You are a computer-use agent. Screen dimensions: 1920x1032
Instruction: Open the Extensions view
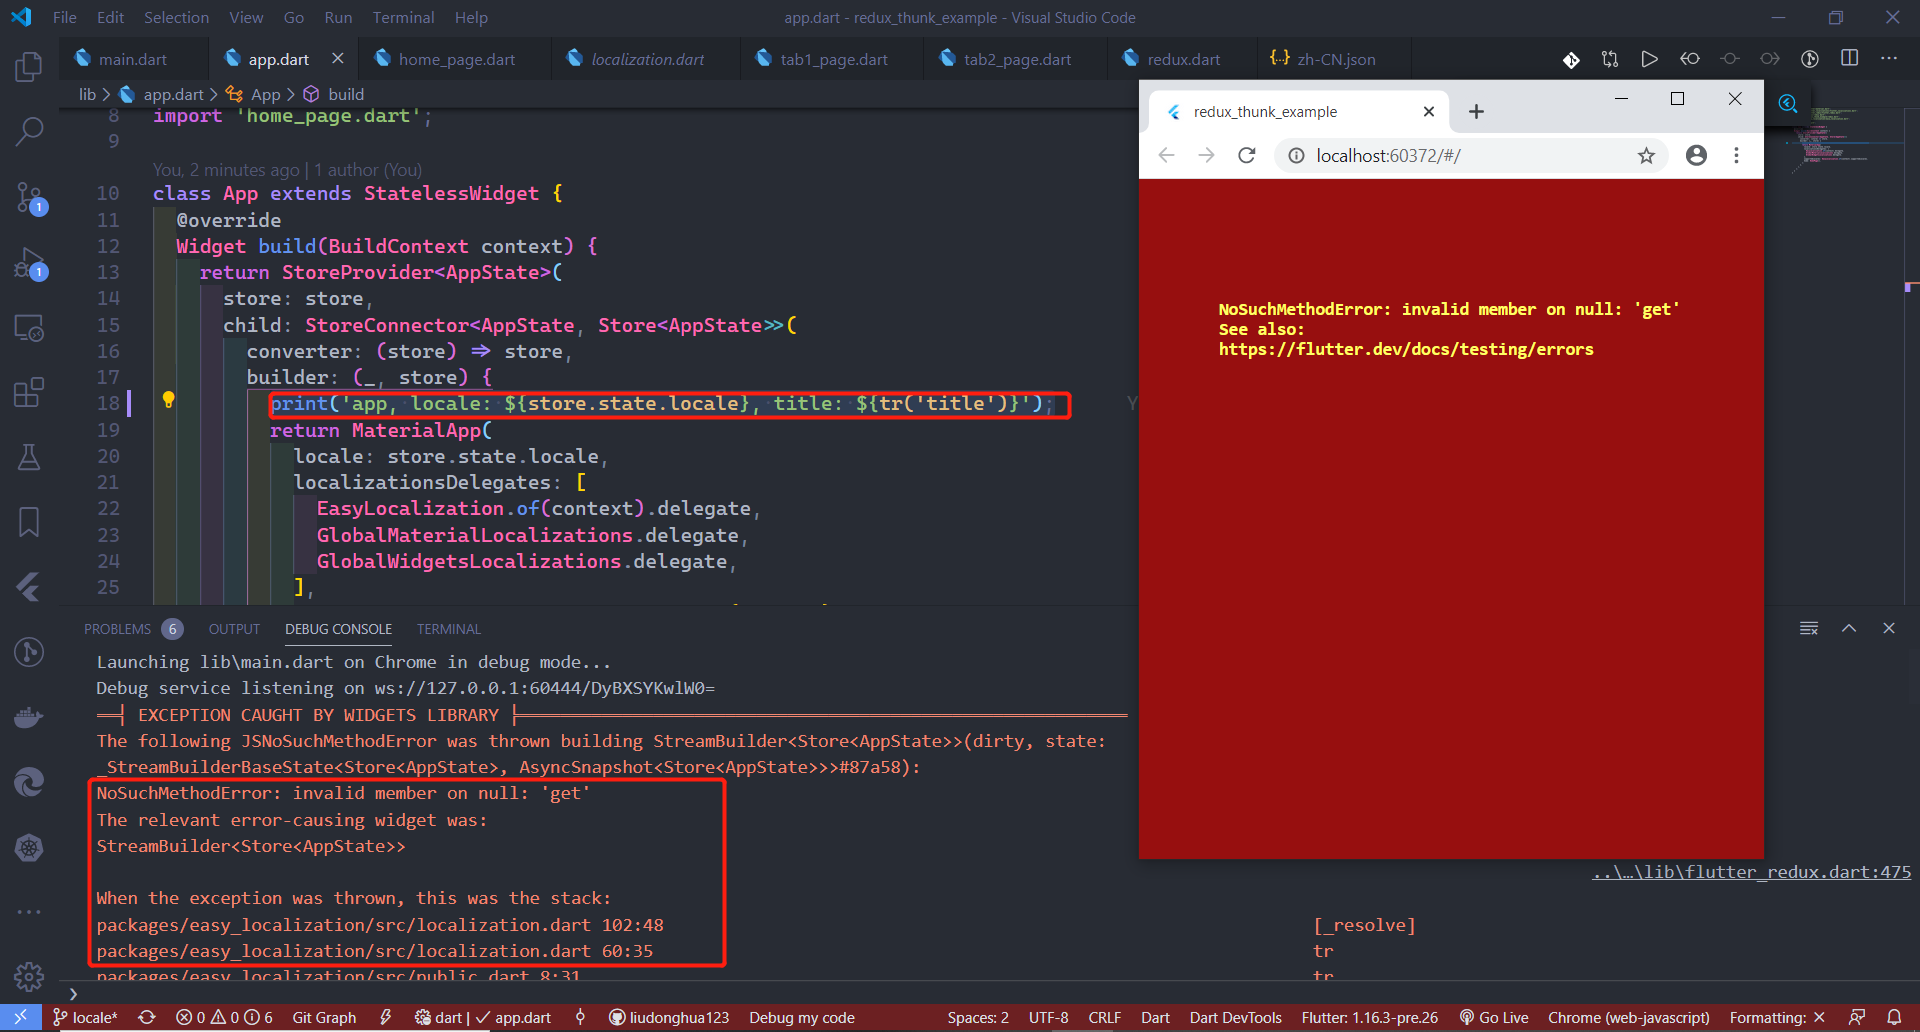[x=29, y=392]
